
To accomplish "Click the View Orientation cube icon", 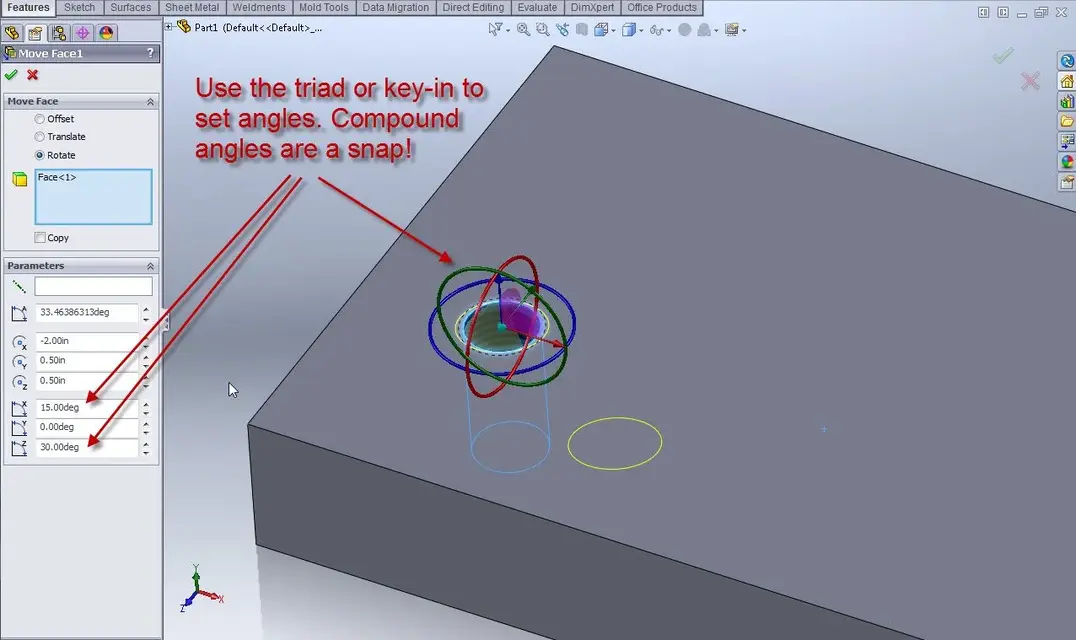I will pyautogui.click(x=600, y=29).
